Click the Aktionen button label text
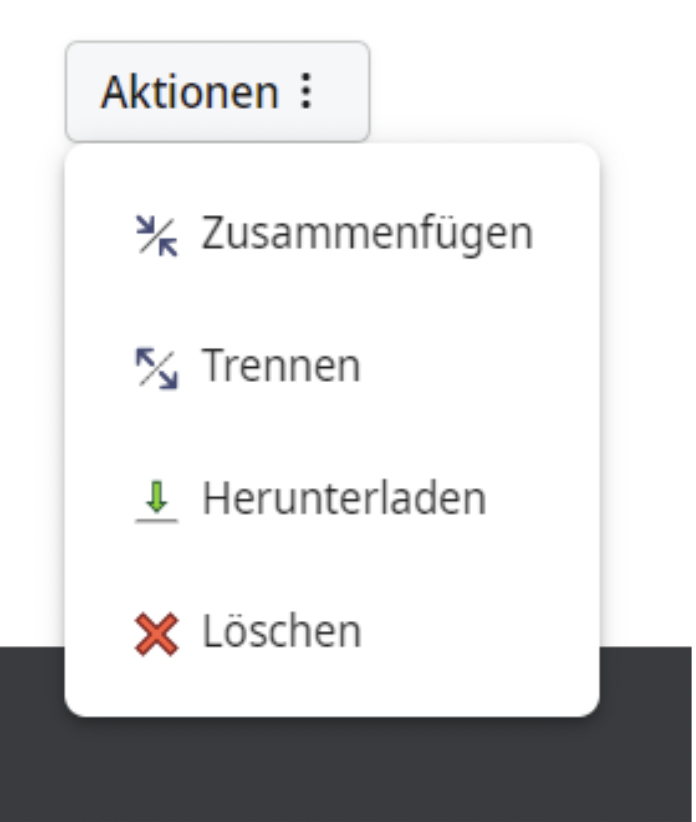 (x=189, y=92)
